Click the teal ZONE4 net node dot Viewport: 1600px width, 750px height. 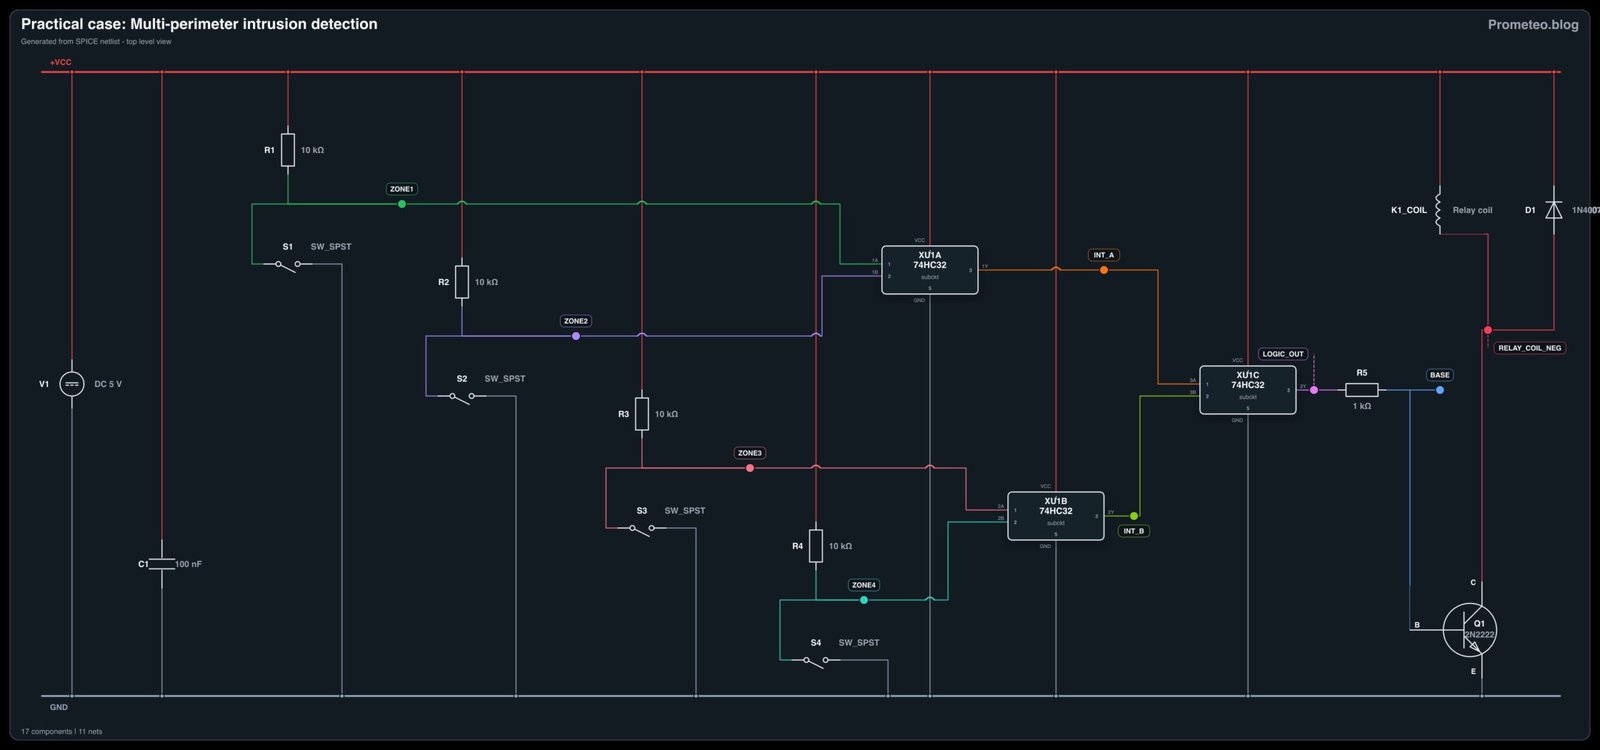[x=864, y=600]
